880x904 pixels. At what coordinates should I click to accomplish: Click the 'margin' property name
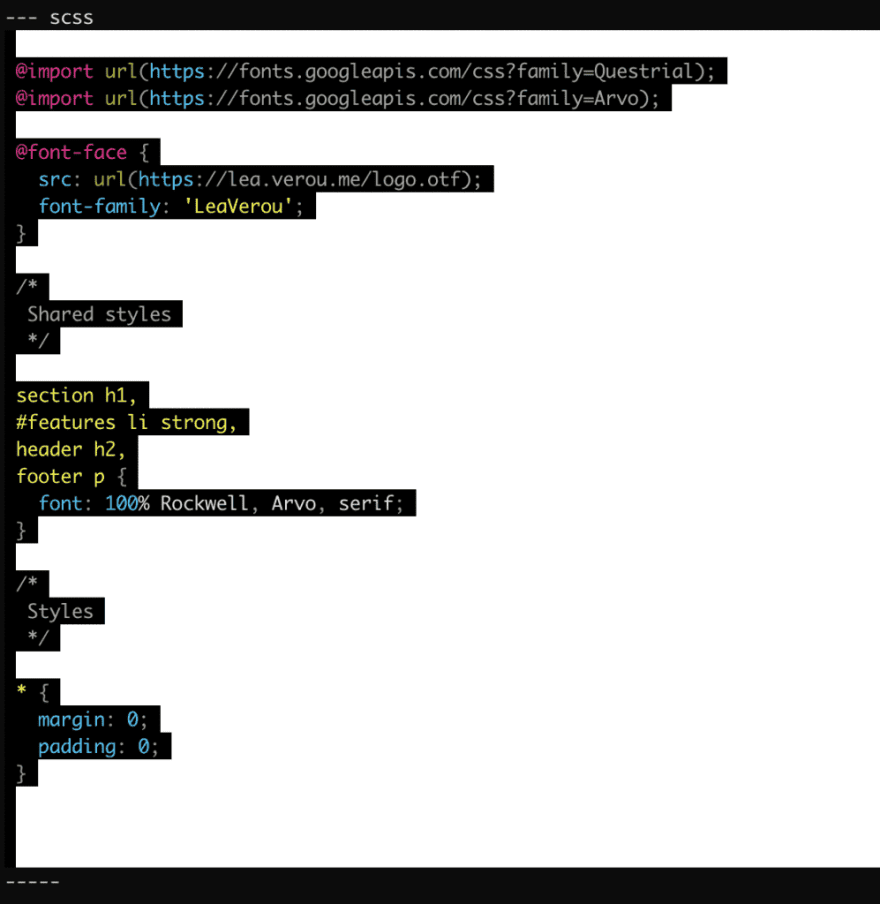click(x=72, y=720)
